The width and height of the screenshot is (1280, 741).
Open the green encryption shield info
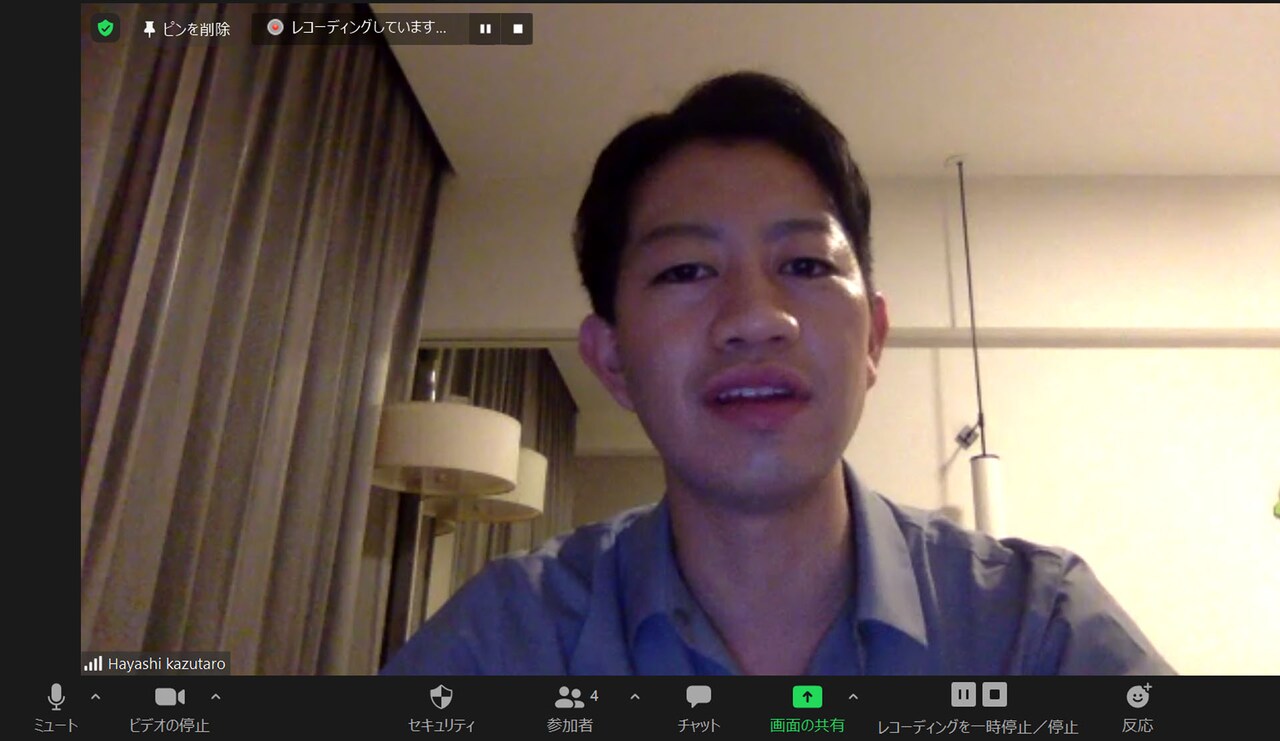(105, 28)
